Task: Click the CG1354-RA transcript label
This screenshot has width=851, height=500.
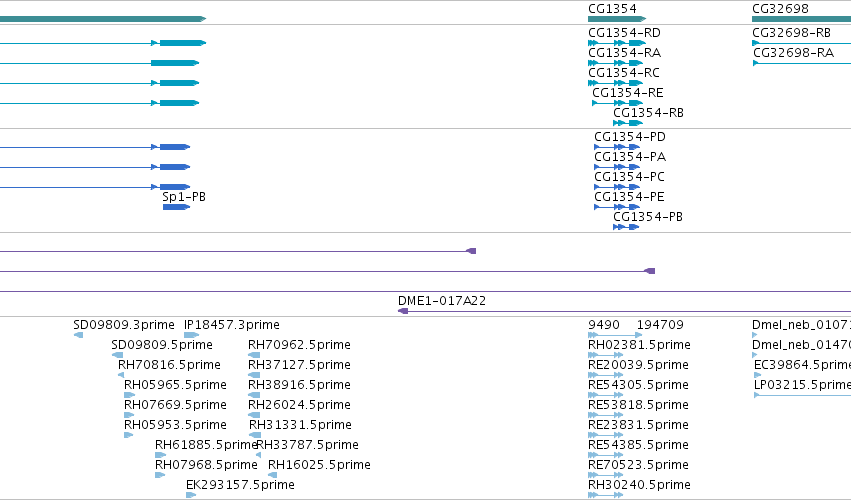Action: pyautogui.click(x=624, y=53)
